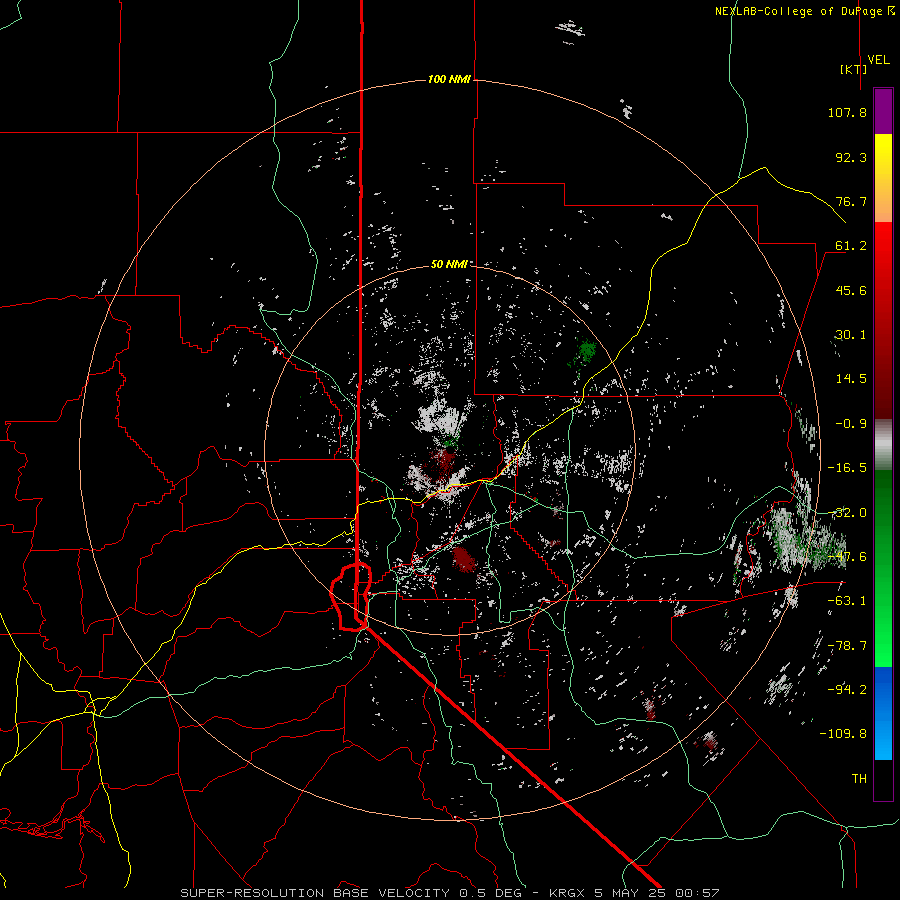900x900 pixels.
Task: Click the -47.6 velocity scale value
Action: pyautogui.click(x=847, y=557)
